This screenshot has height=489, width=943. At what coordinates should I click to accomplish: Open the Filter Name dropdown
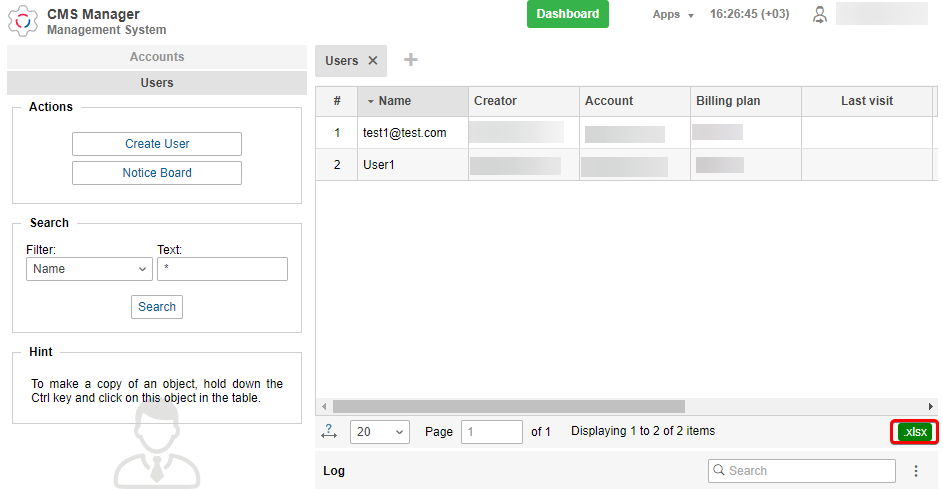[x=90, y=269]
